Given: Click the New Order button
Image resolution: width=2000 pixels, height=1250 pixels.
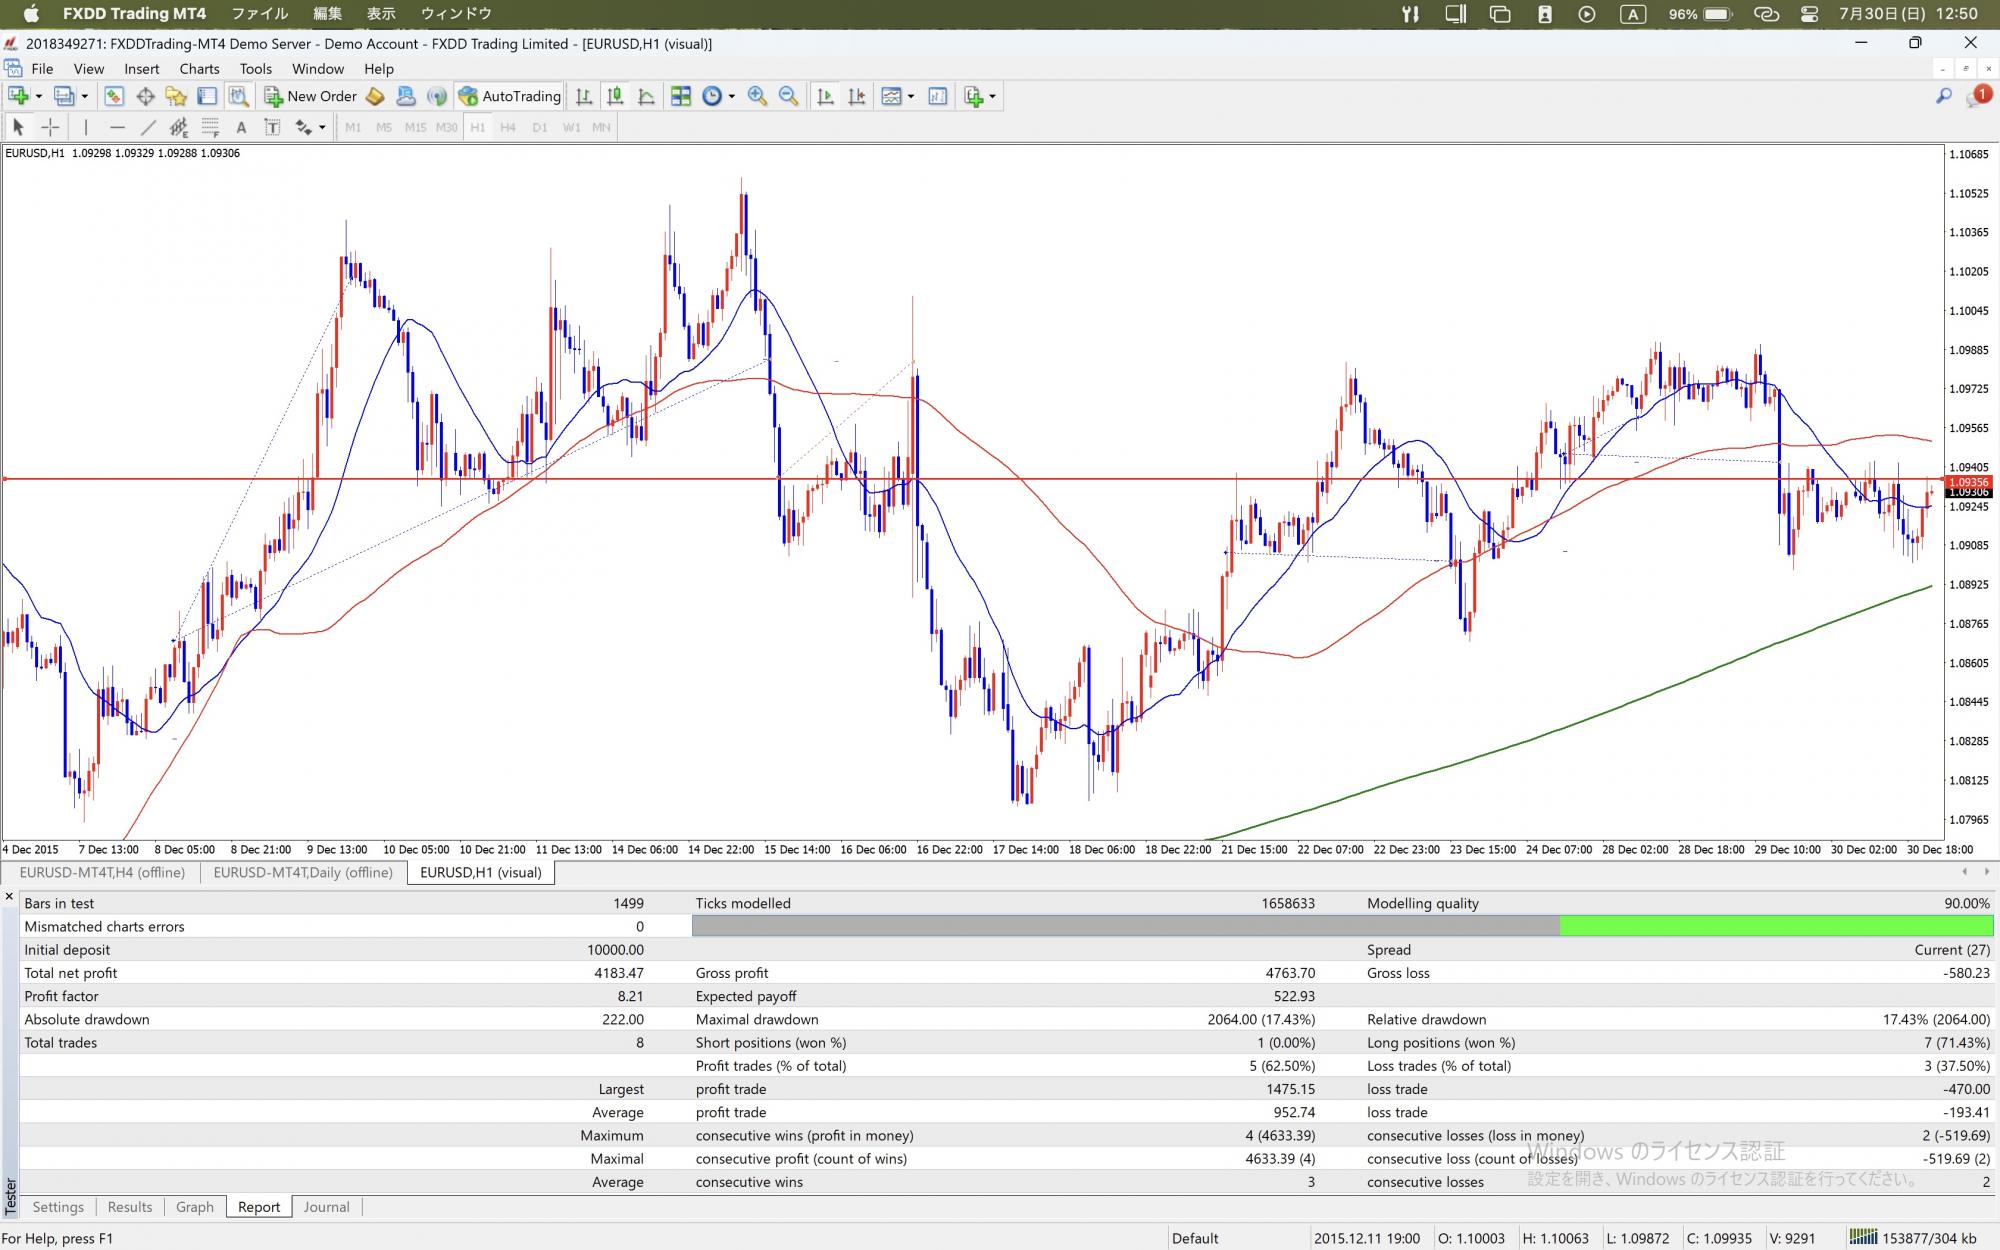Looking at the screenshot, I should coord(310,96).
